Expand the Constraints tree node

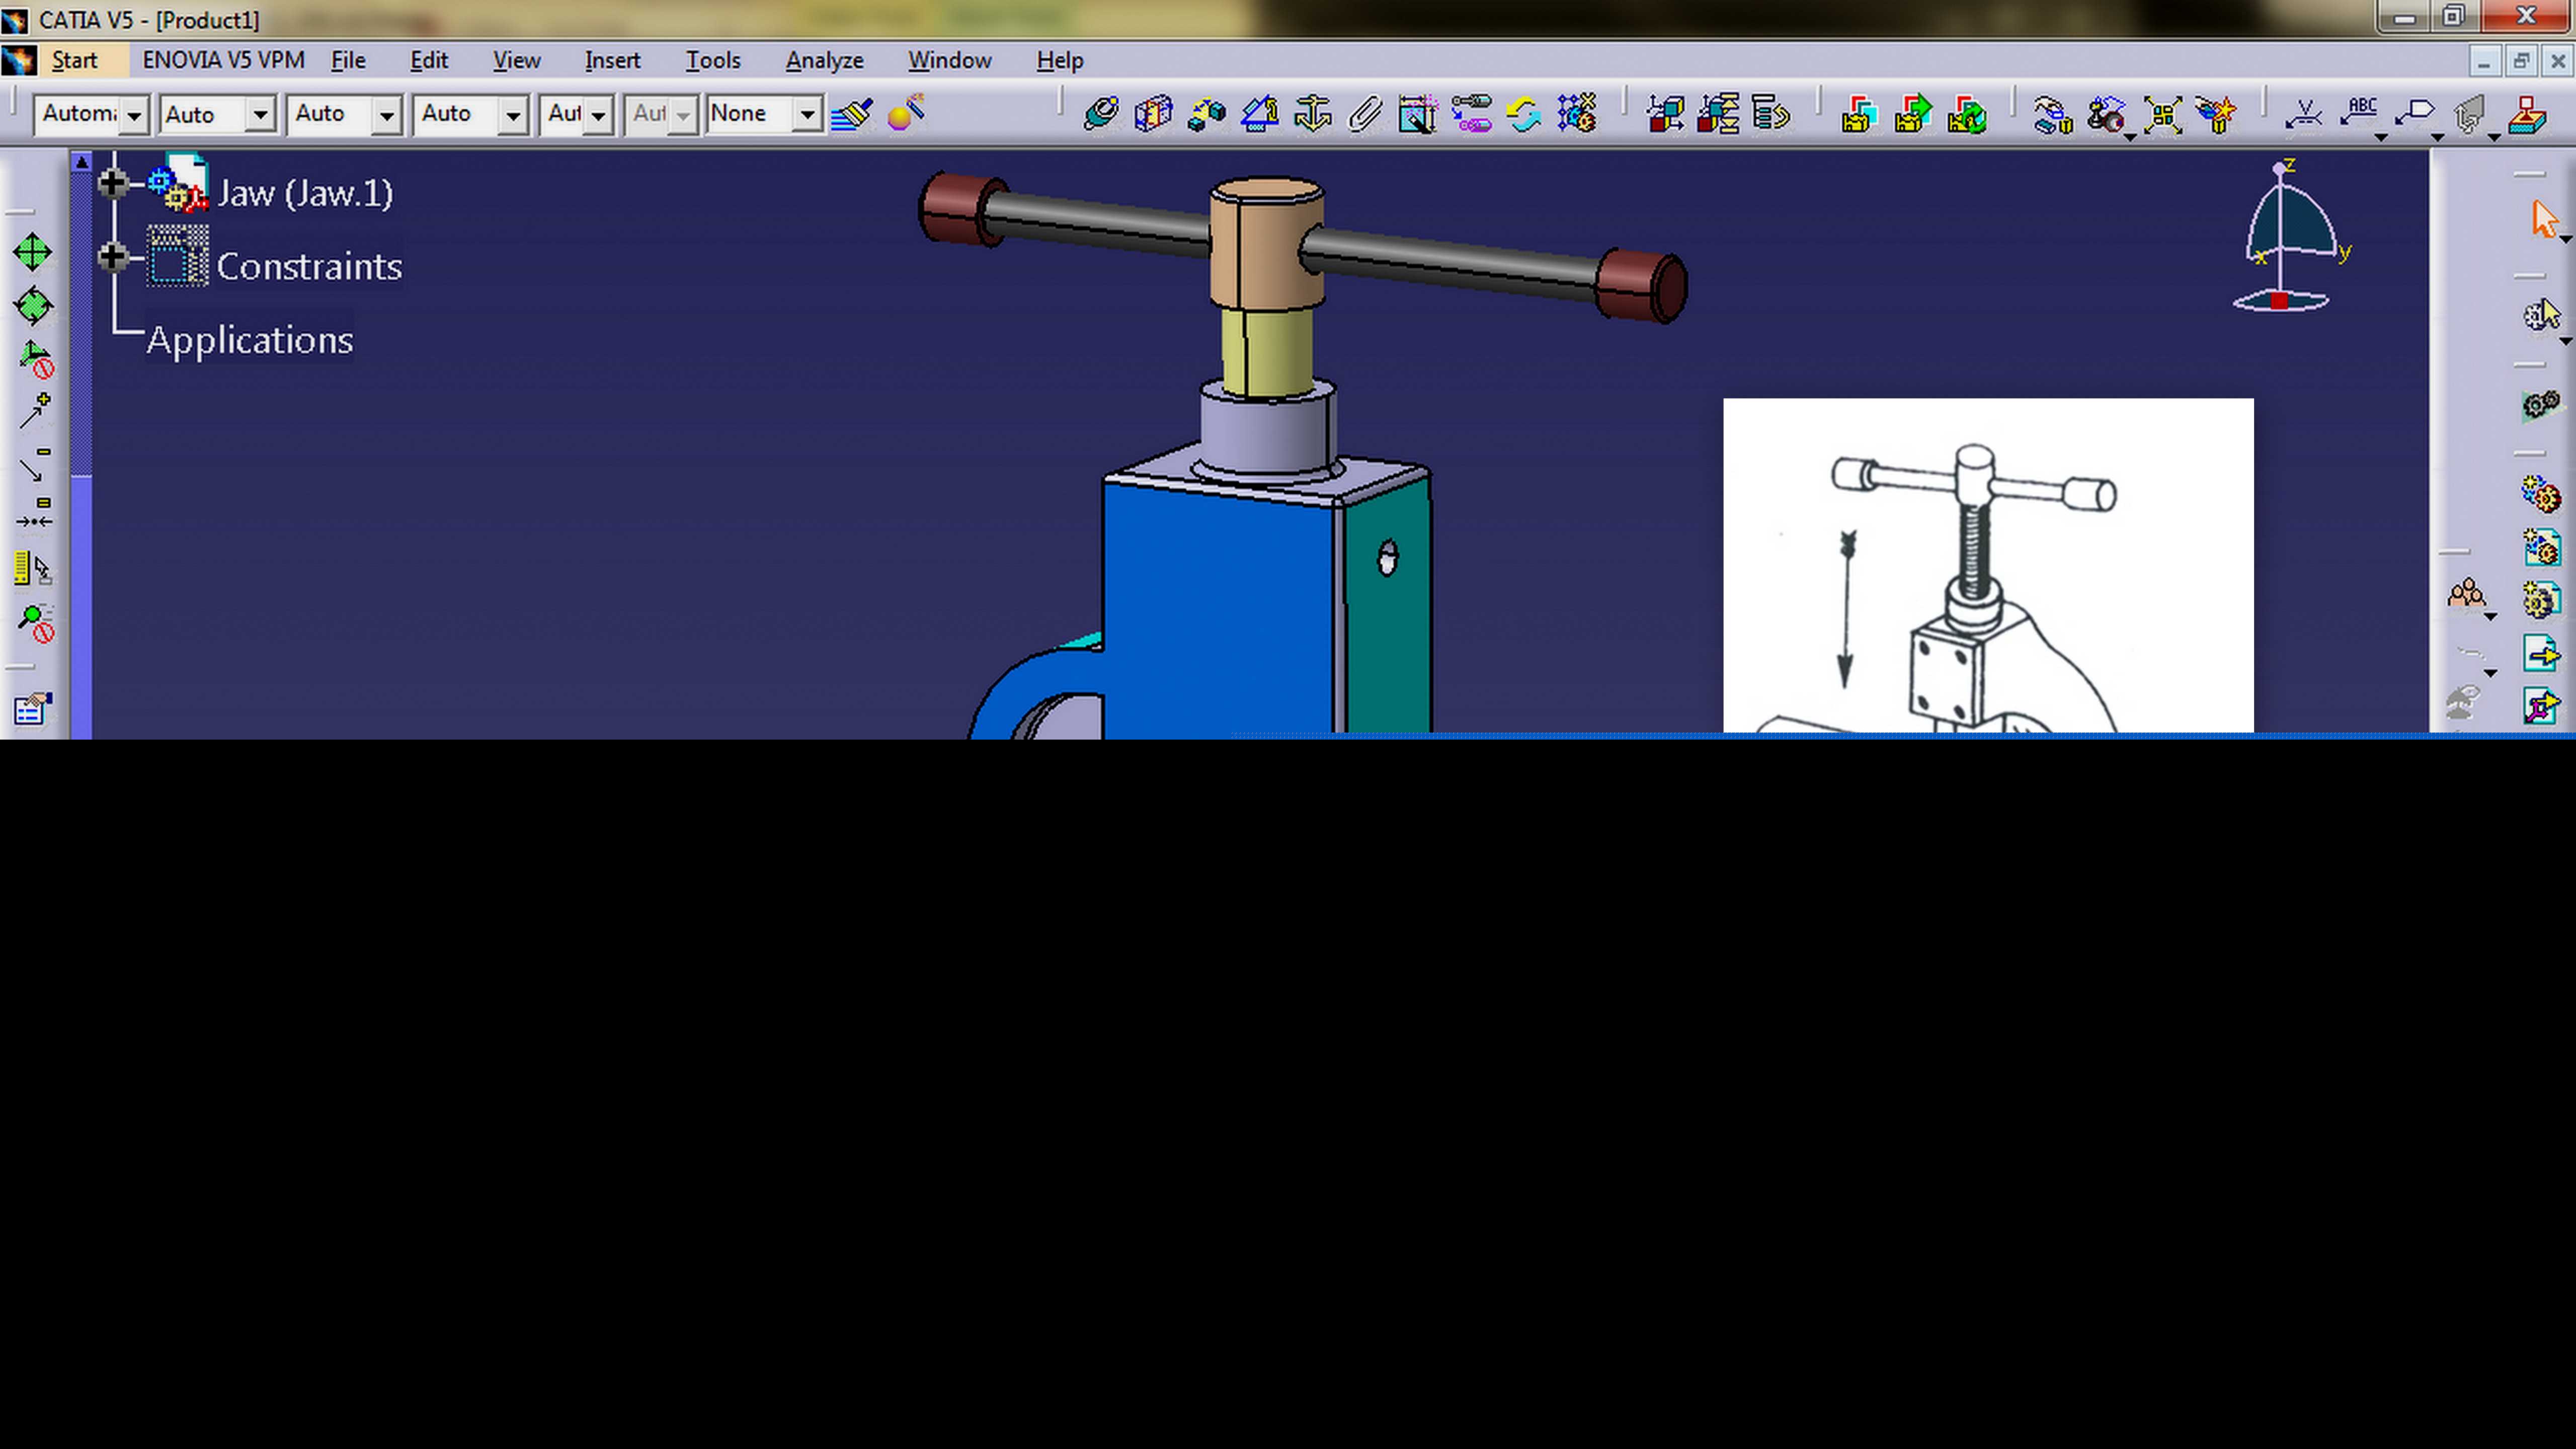pyautogui.click(x=113, y=257)
